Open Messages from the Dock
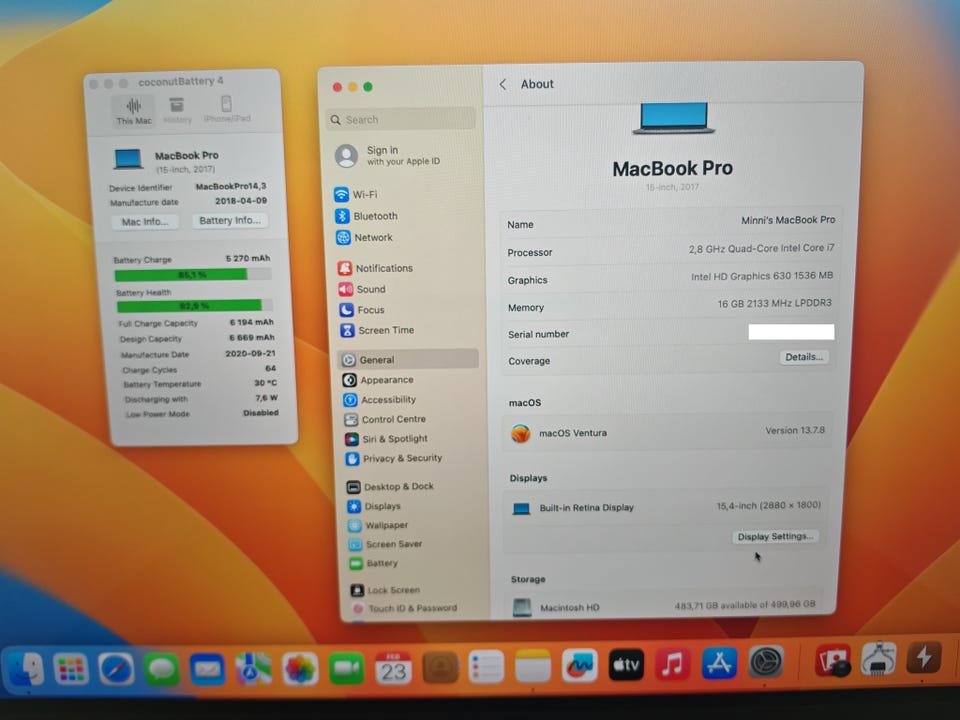Image resolution: width=960 pixels, height=720 pixels. tap(162, 669)
